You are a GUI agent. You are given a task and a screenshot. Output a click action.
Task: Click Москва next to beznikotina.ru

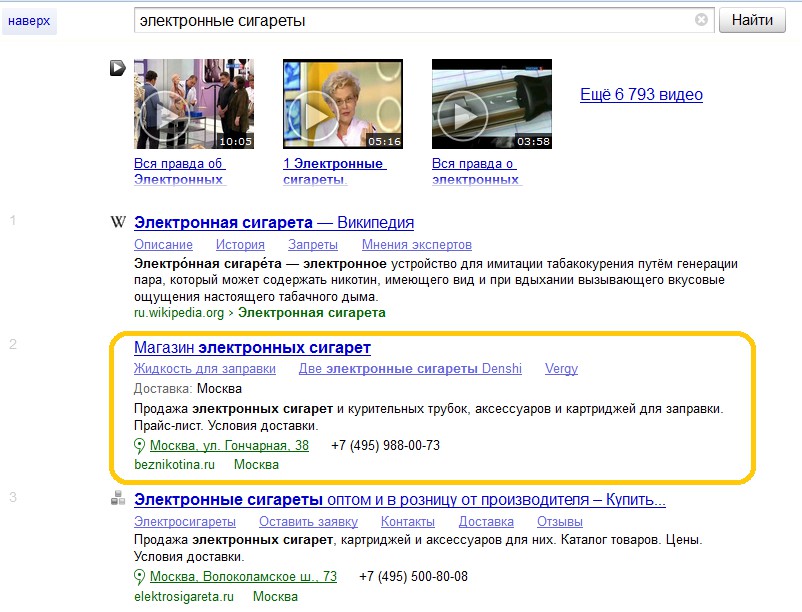tap(256, 464)
